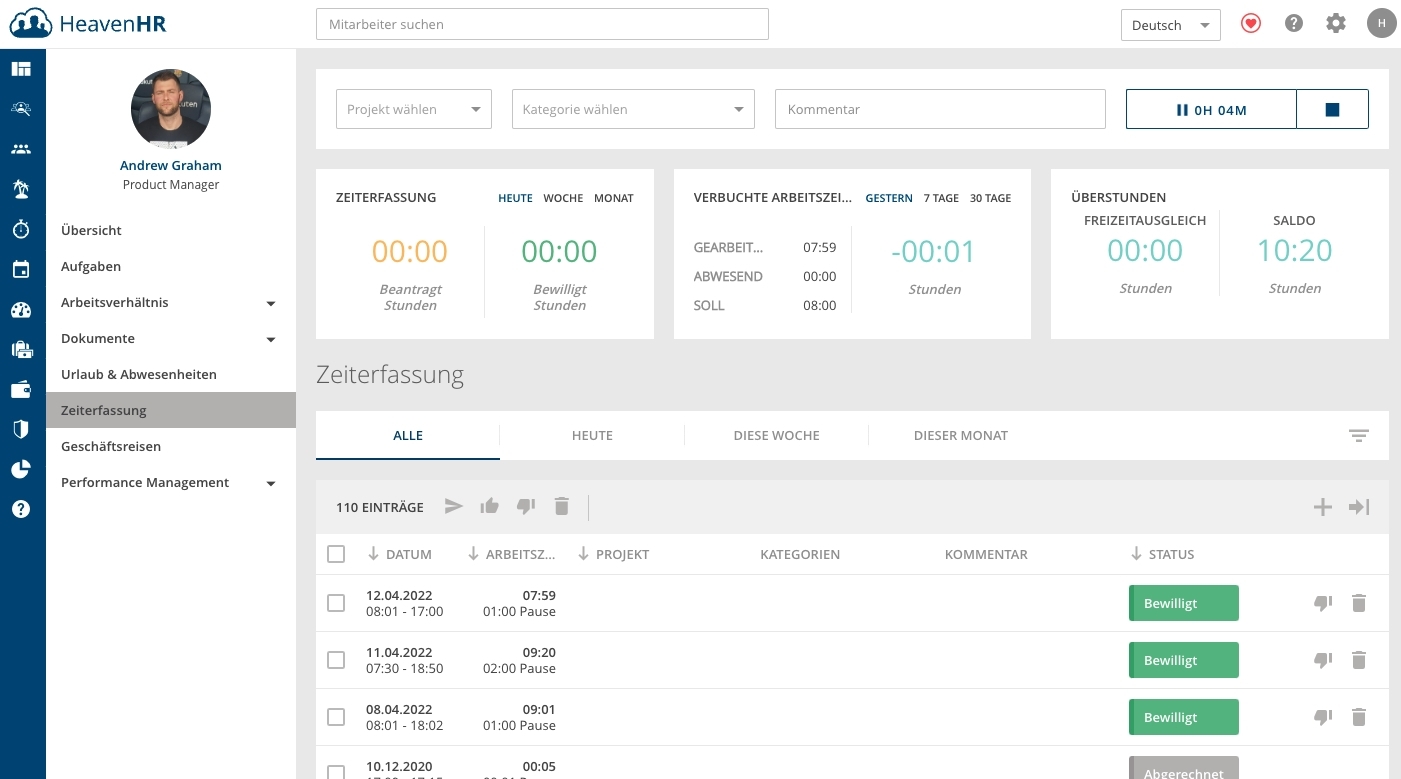Reject the 11.04.2022 entry with thumbs-down
This screenshot has width=1401, height=779.
coord(1323,660)
